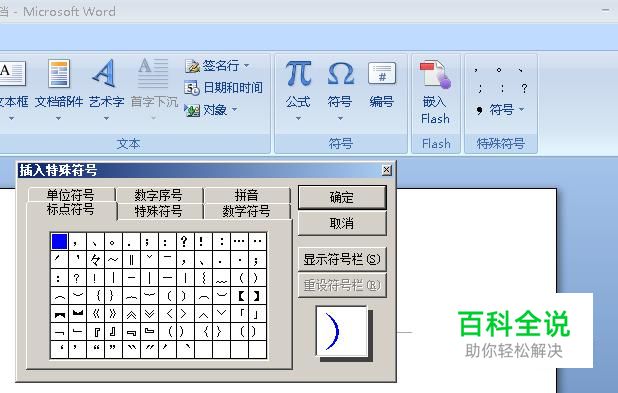Select the ‖ double vertical bar symbol
618x393 pixels.
(131, 260)
